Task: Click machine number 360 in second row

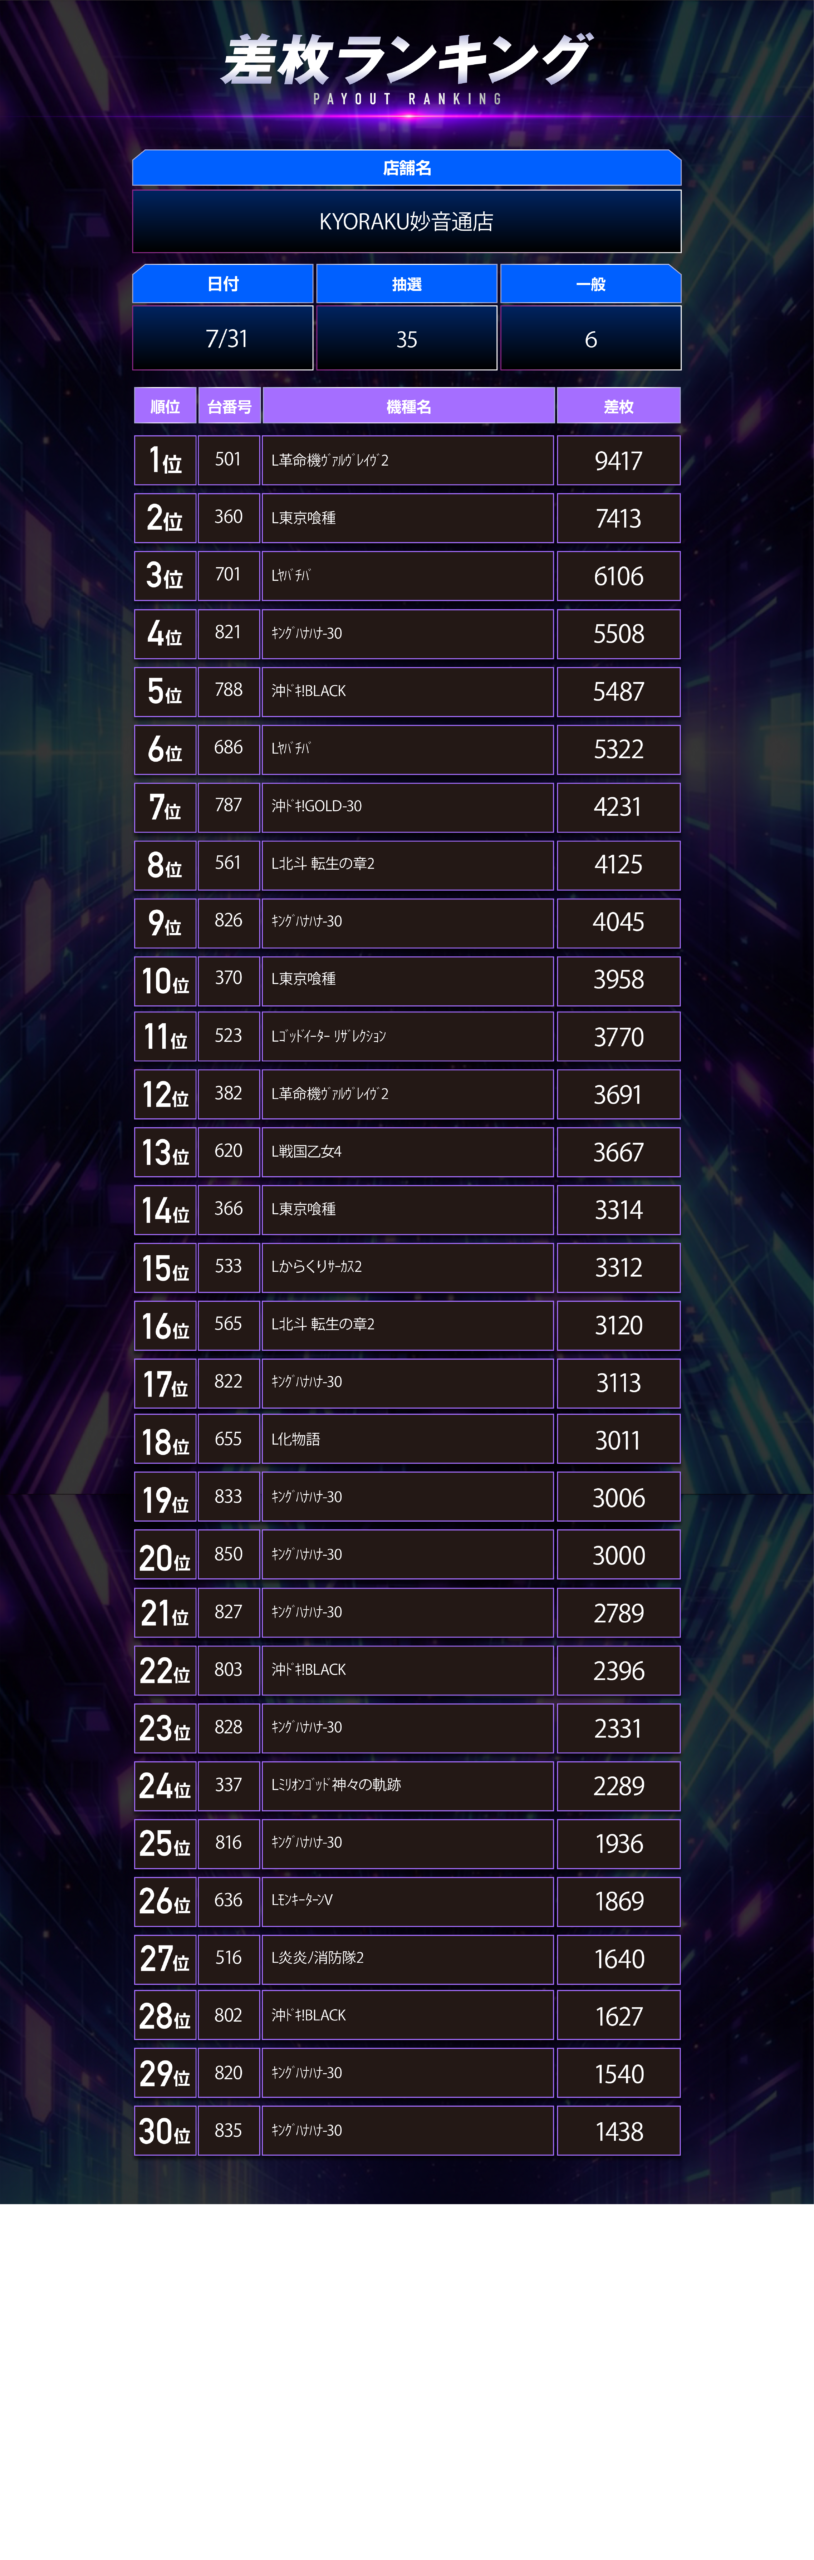Action: click(229, 518)
